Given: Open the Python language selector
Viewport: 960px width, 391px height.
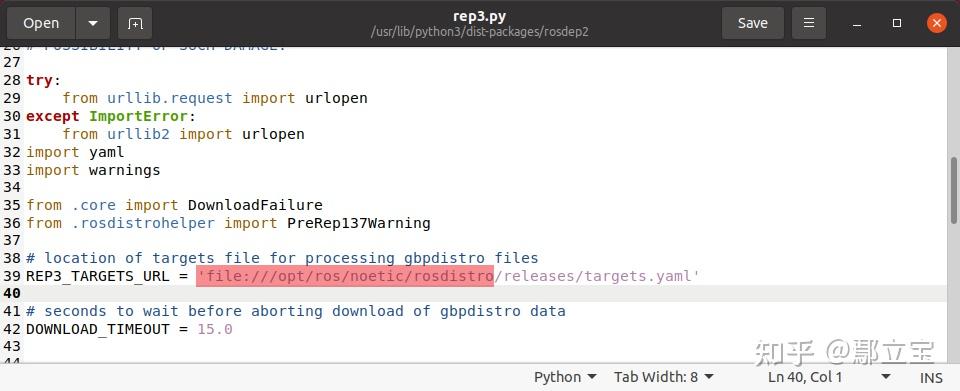Looking at the screenshot, I should [565, 377].
